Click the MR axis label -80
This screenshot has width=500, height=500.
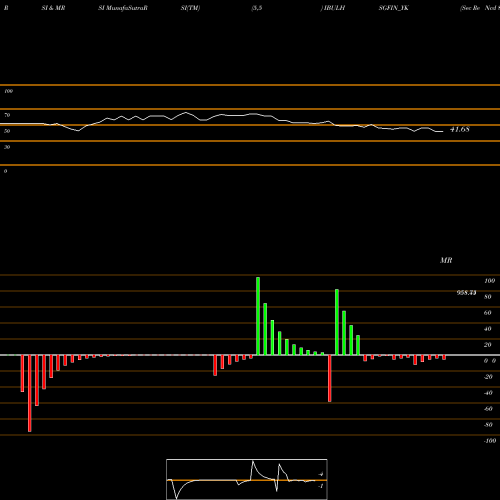(488, 425)
